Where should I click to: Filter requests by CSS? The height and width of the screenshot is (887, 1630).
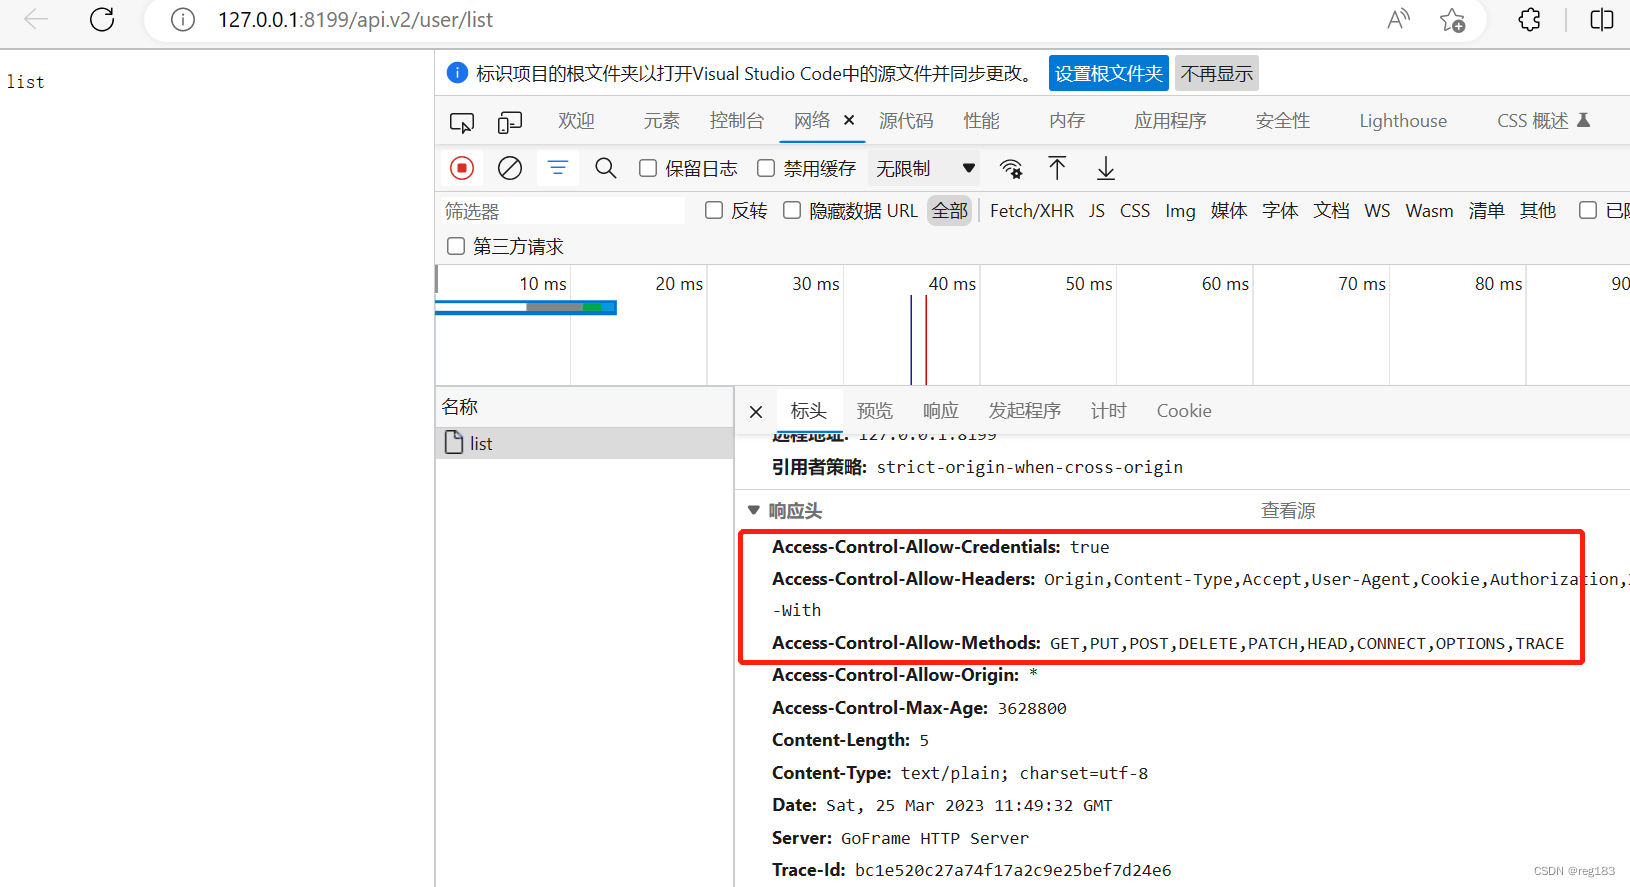tap(1135, 211)
